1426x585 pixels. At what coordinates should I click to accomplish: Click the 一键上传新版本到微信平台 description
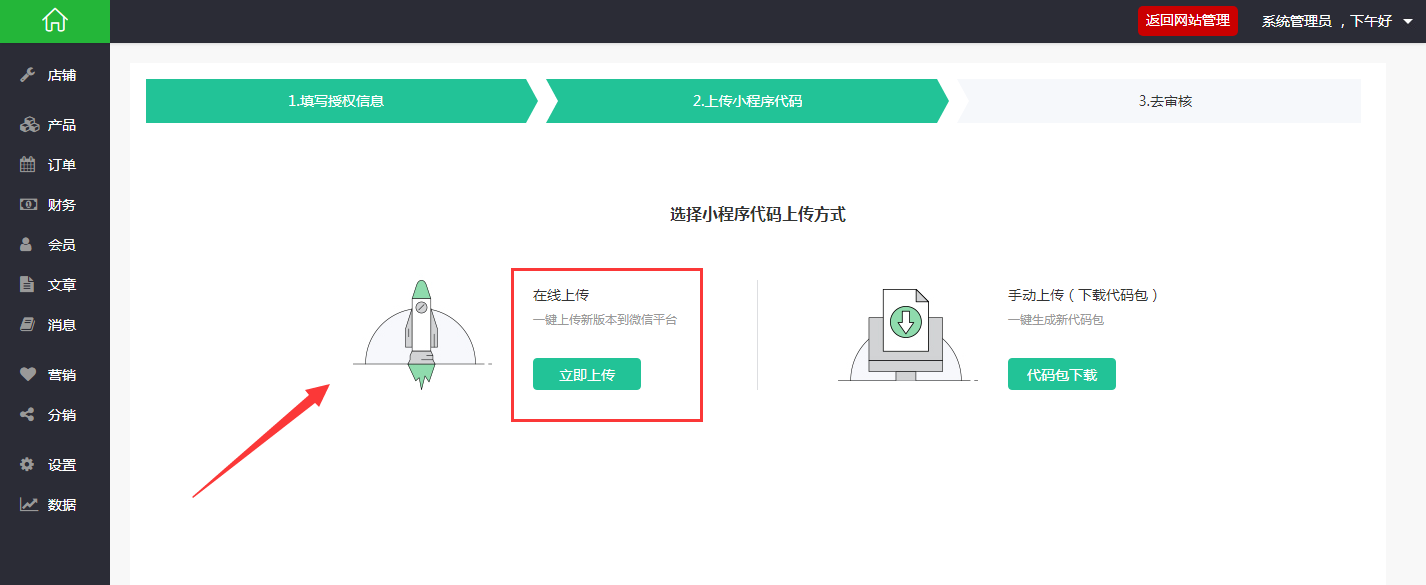[x=605, y=320]
